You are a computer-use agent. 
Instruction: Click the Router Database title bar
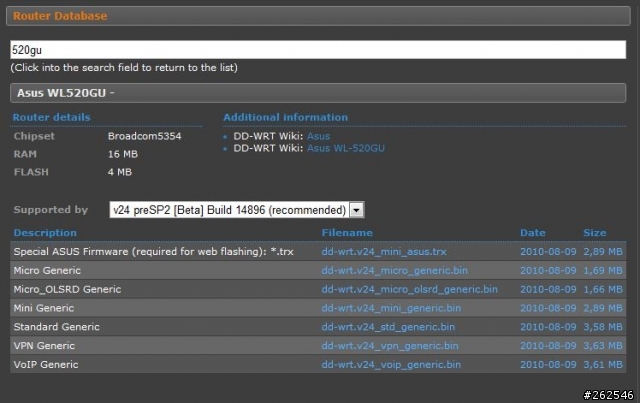tap(318, 16)
